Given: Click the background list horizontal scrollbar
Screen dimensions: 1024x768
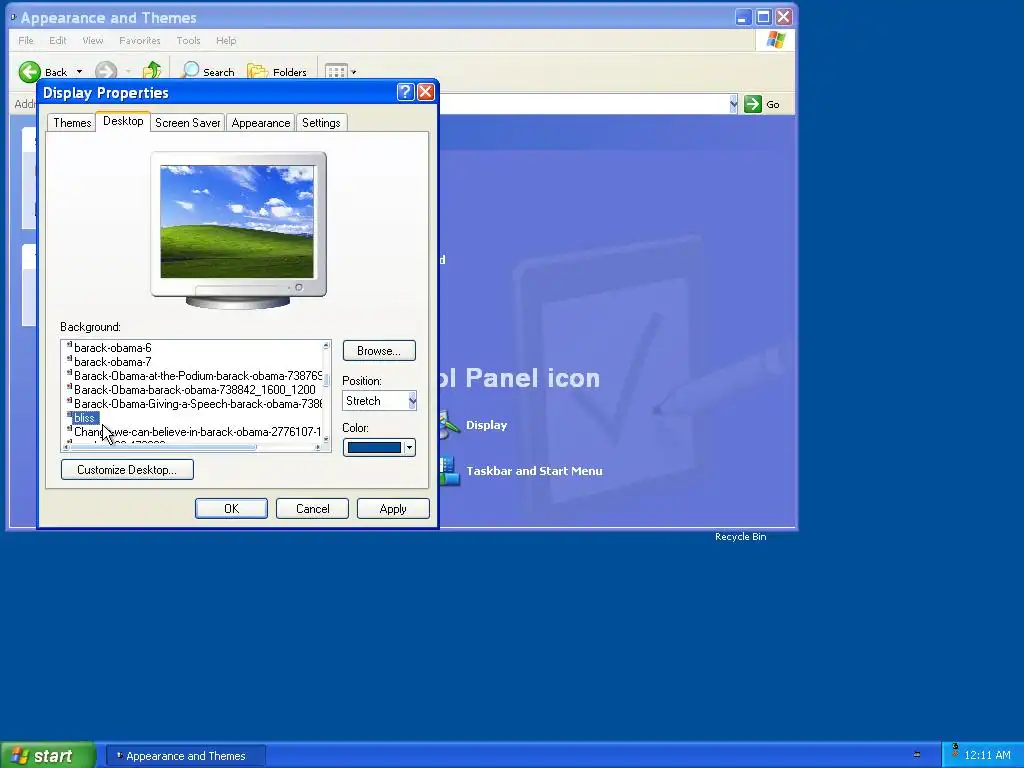Looking at the screenshot, I should point(163,447).
